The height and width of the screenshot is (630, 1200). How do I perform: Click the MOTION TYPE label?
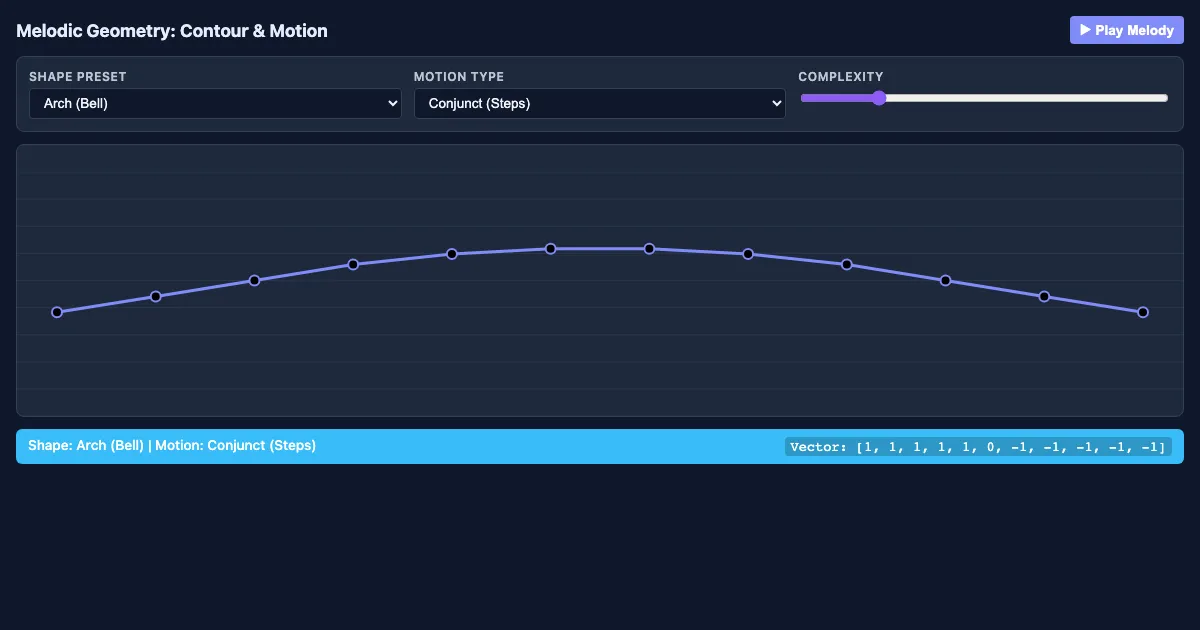point(459,77)
